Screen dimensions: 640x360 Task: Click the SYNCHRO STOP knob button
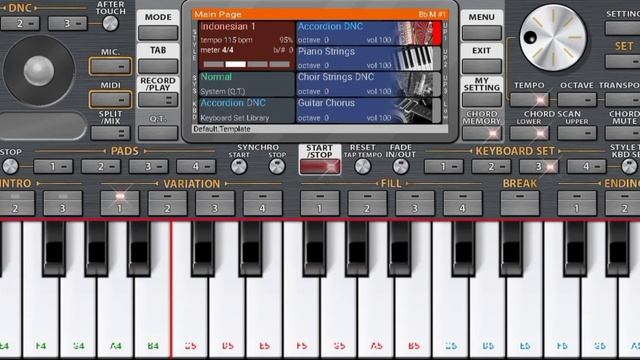[277, 166]
